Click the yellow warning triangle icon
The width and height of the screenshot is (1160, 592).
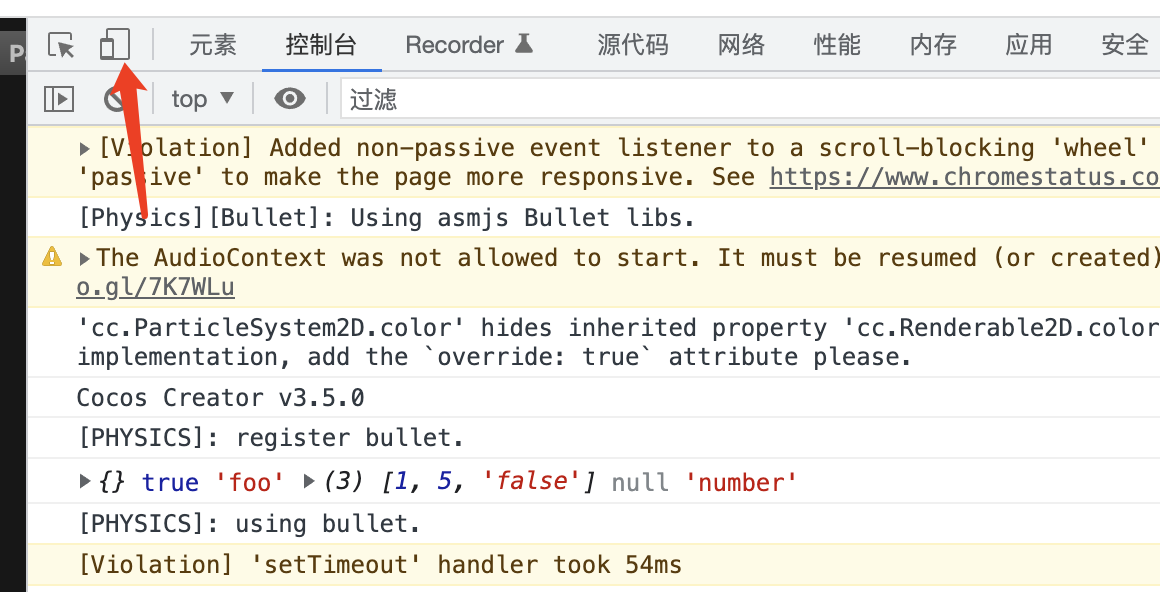pyautogui.click(x=52, y=258)
